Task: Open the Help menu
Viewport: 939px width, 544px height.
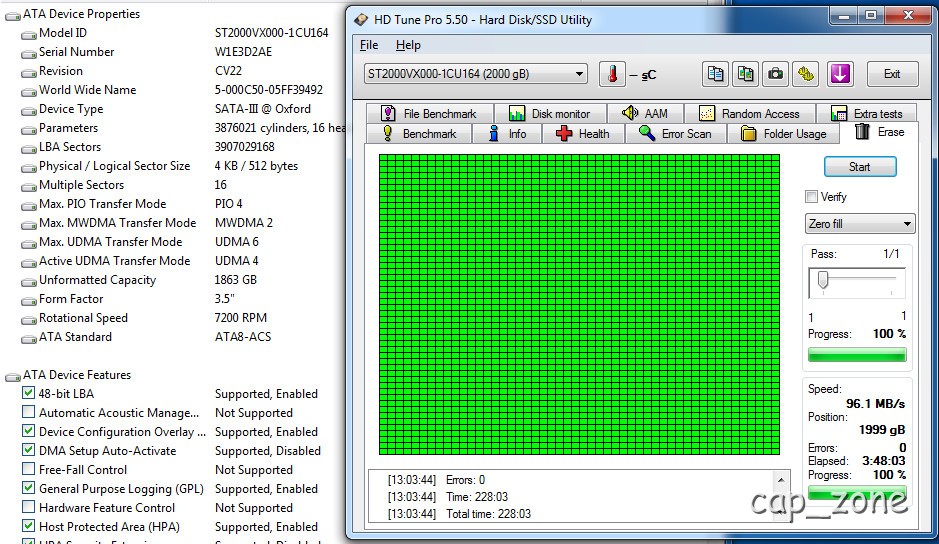Action: [408, 45]
